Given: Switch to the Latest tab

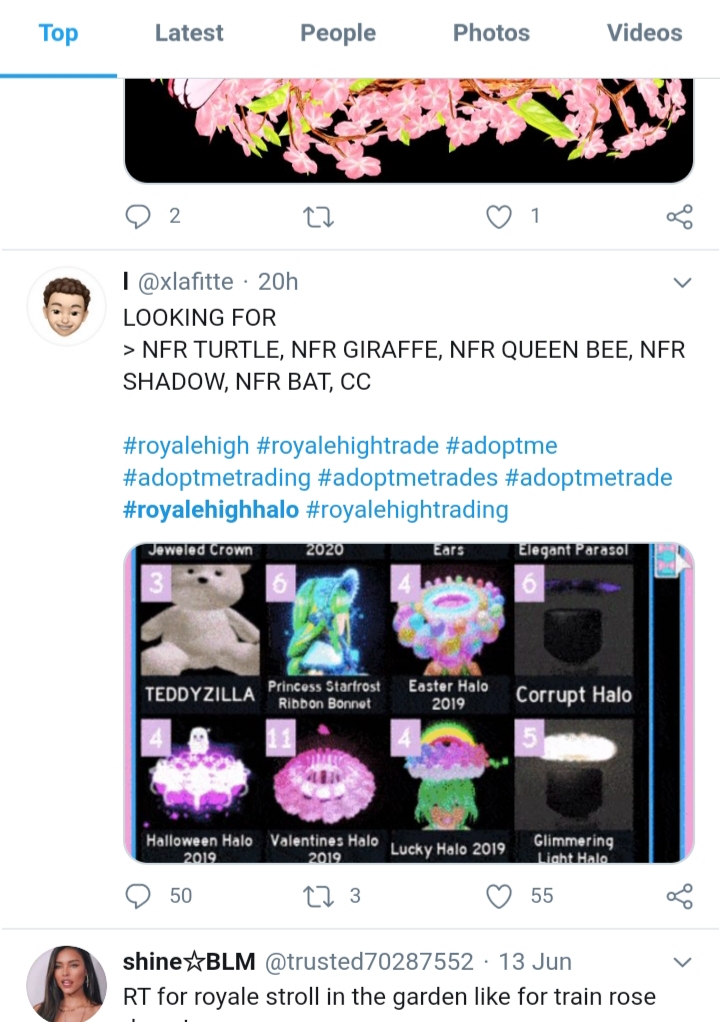Looking at the screenshot, I should [x=189, y=33].
